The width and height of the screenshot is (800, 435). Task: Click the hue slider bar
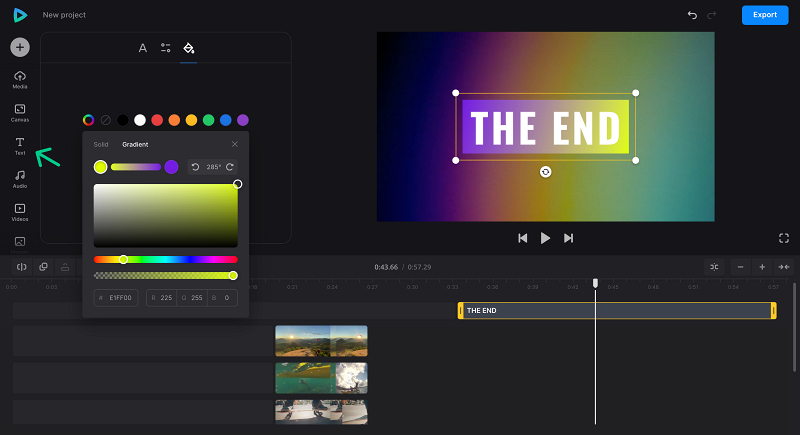click(166, 260)
